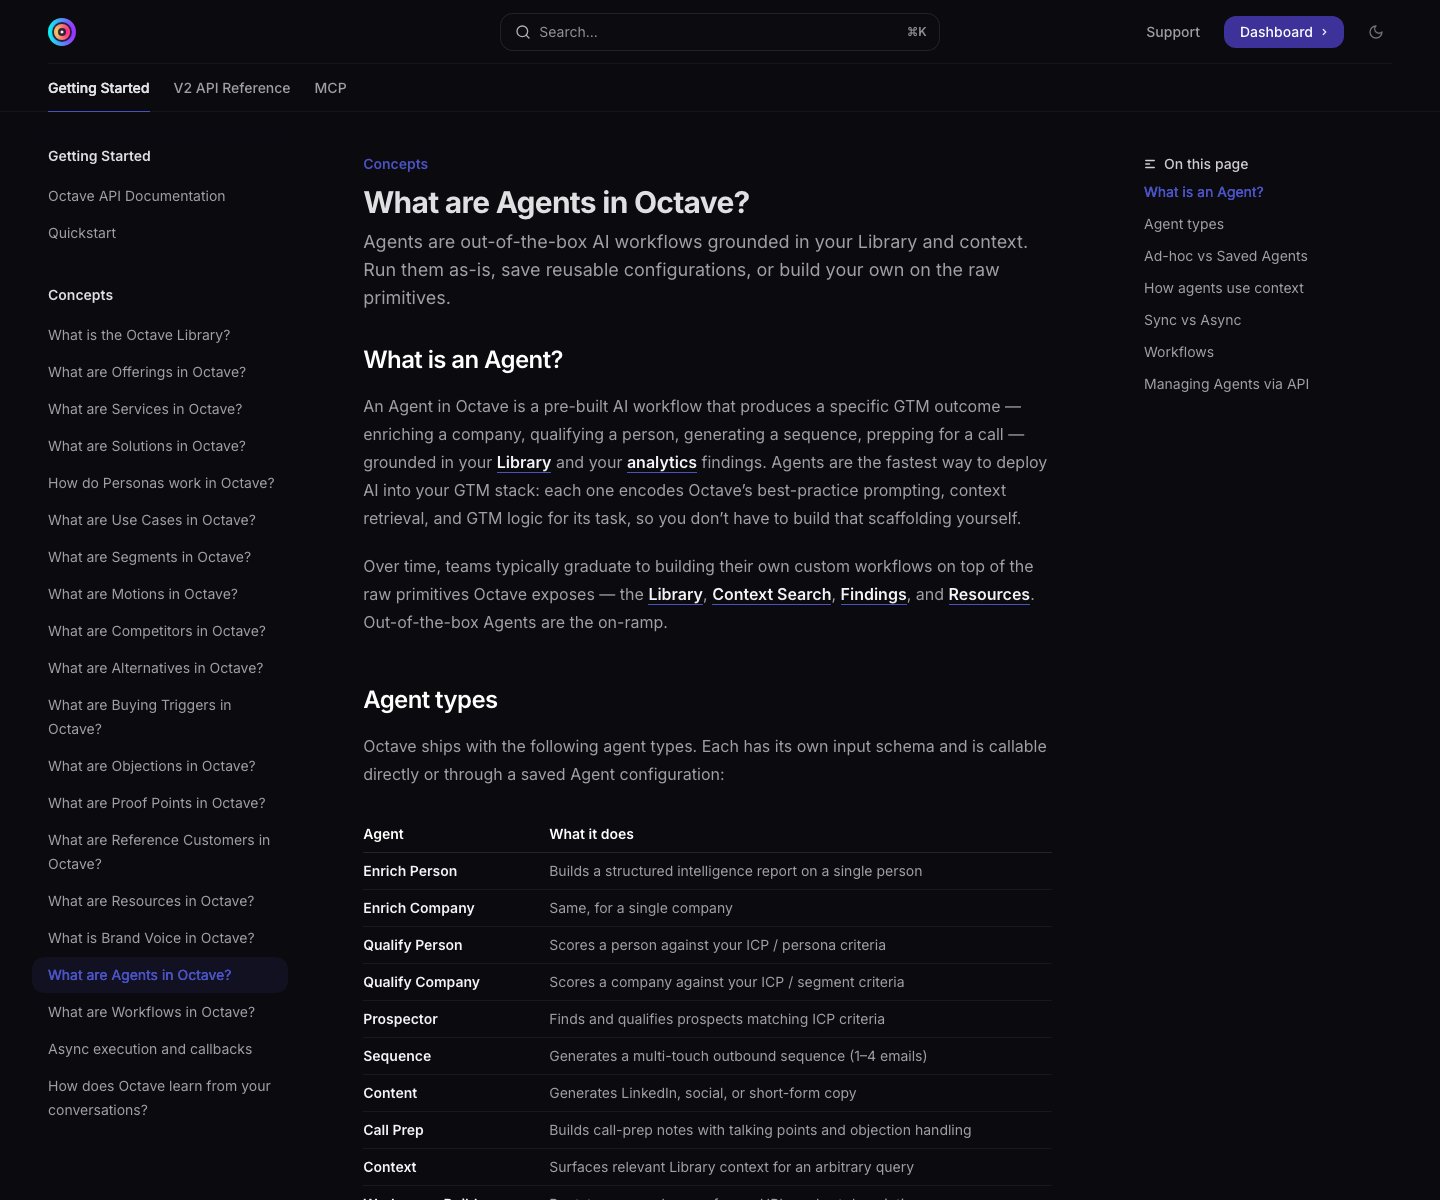Image resolution: width=1440 pixels, height=1200 pixels.
Task: Open What are Use Cases in Octave?
Action: pyautogui.click(x=152, y=520)
